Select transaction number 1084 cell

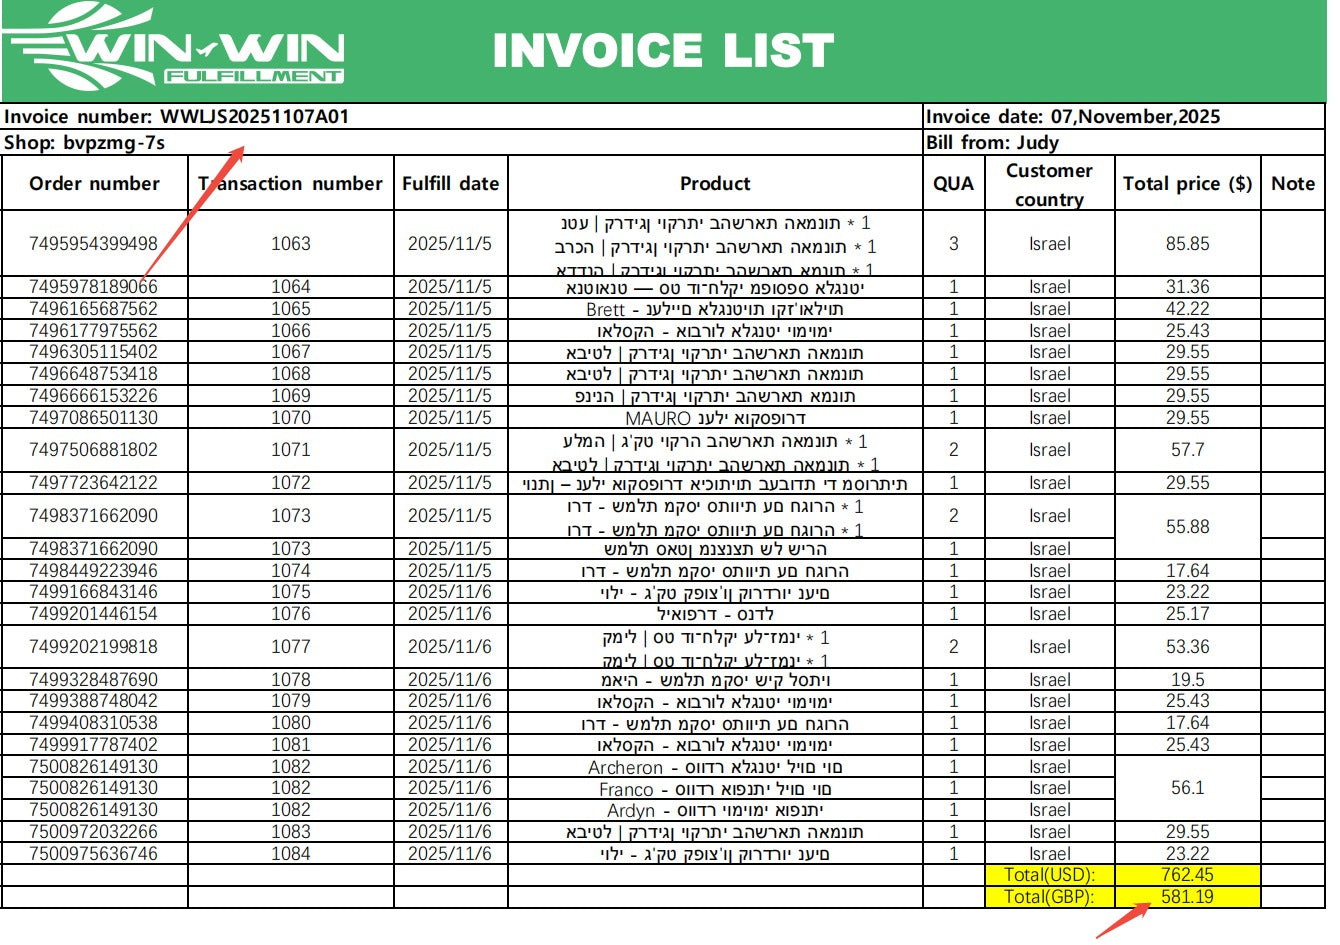291,854
